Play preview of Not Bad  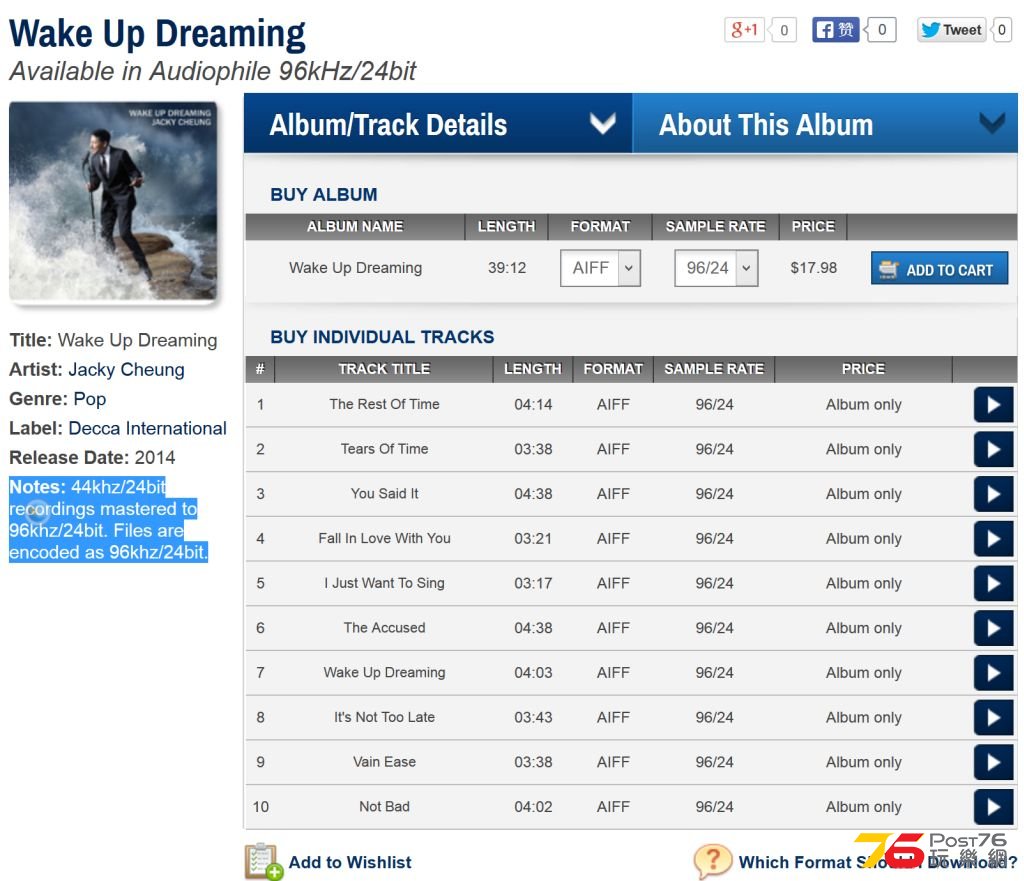[993, 807]
